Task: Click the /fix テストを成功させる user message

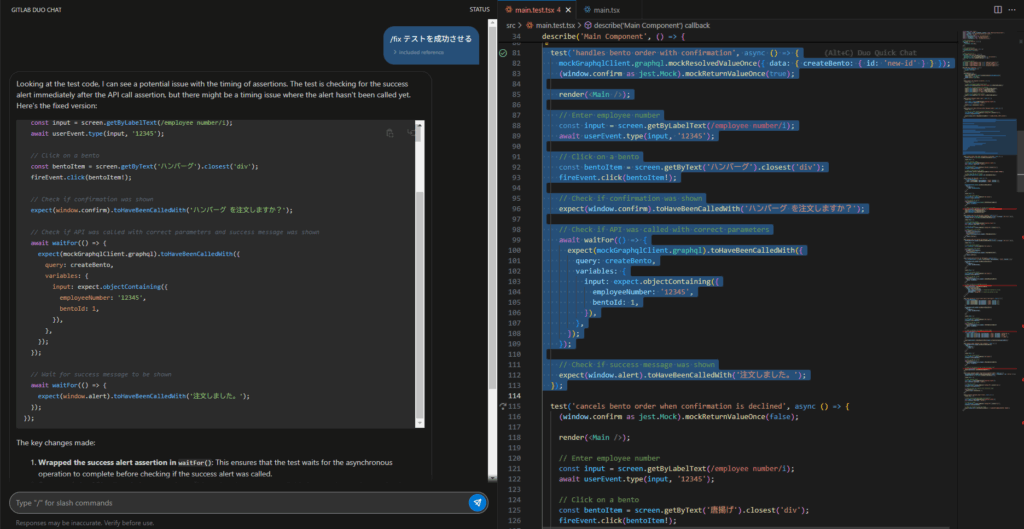Action: tap(431, 46)
